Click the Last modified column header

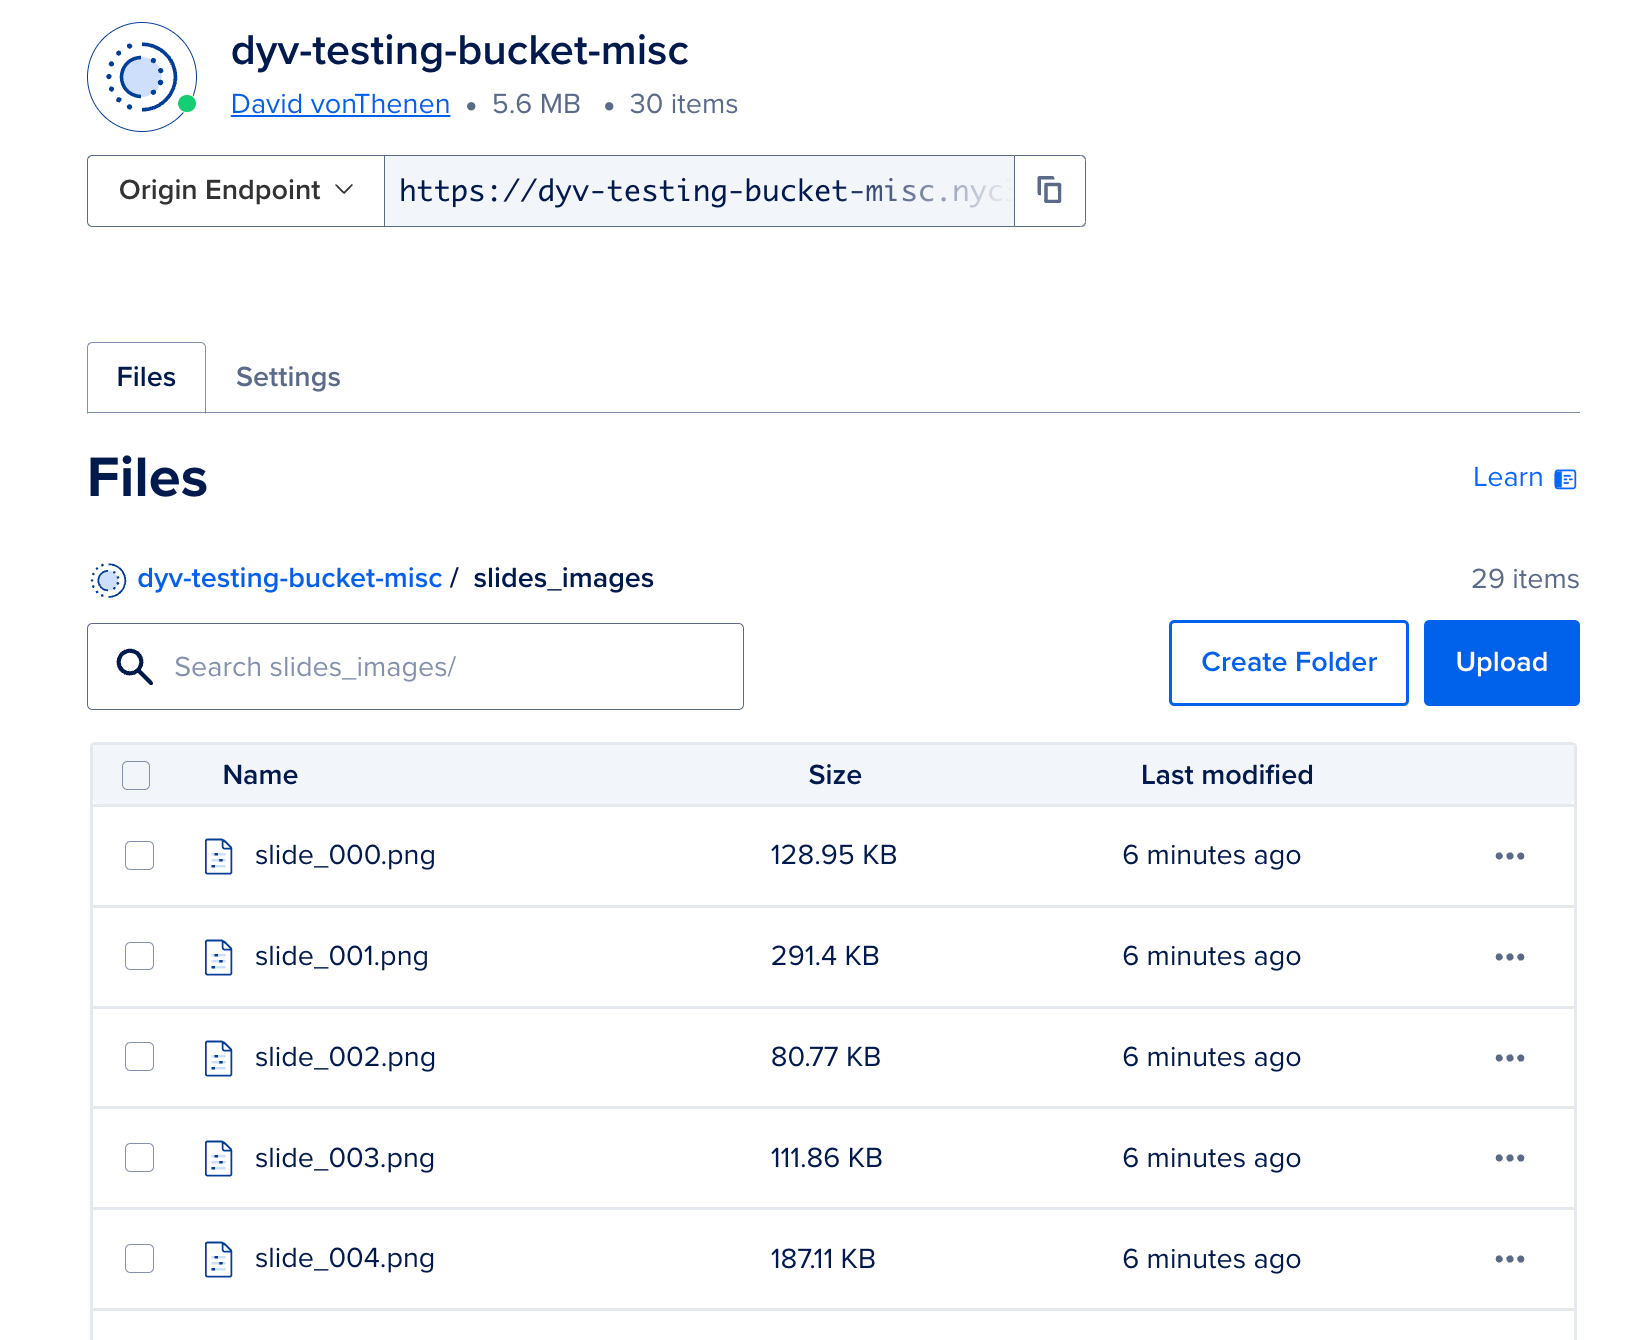(1227, 775)
